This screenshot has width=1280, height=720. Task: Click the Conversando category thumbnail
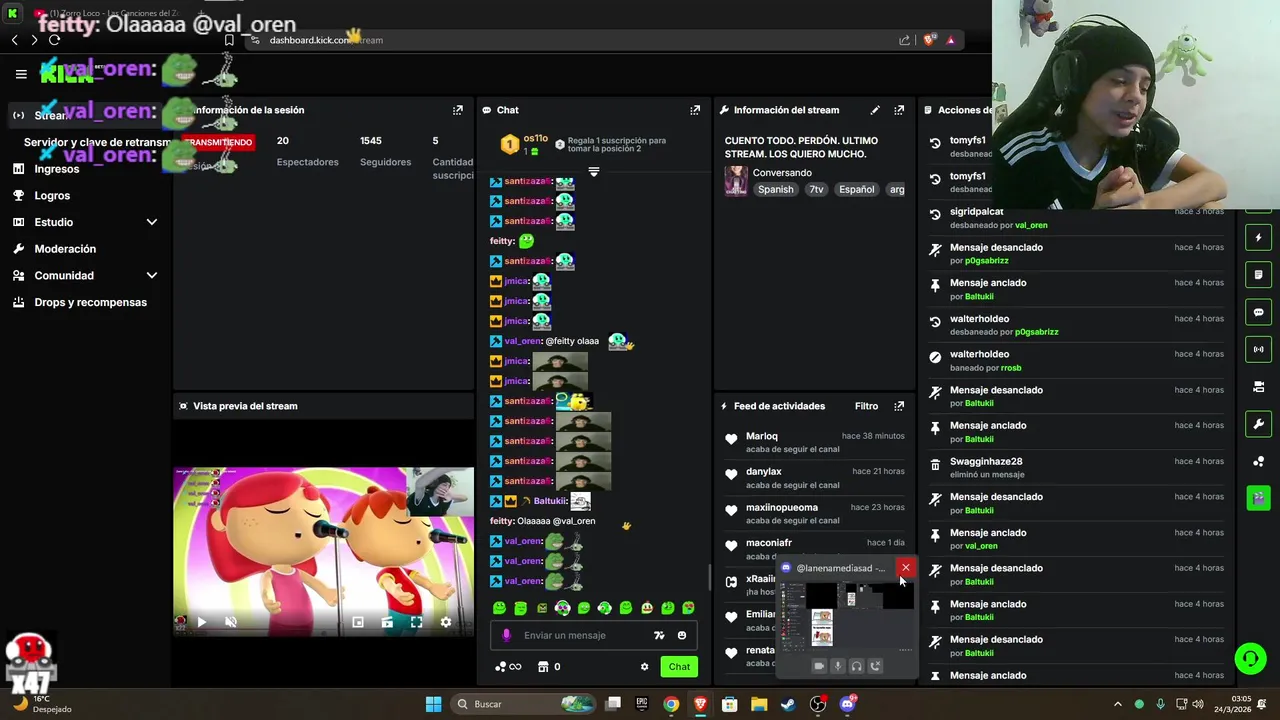click(x=736, y=181)
